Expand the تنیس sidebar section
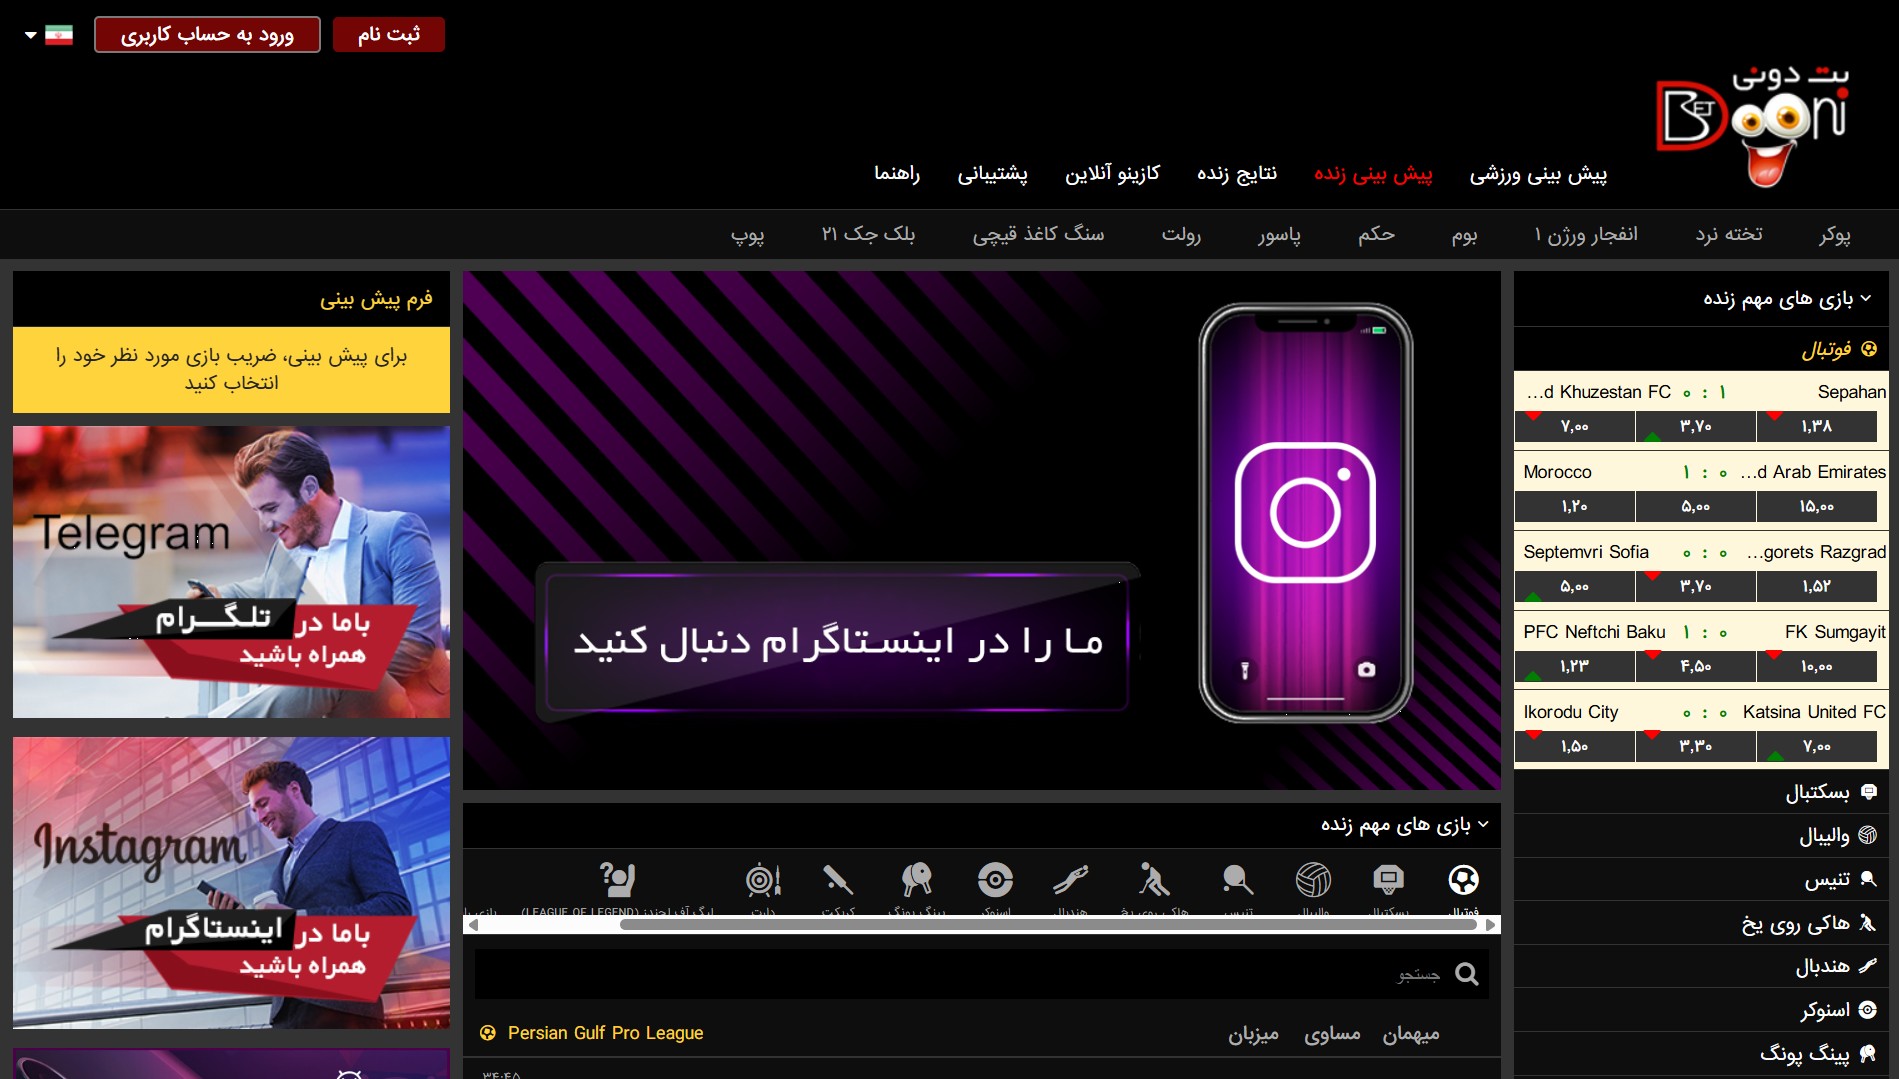 tap(1701, 879)
